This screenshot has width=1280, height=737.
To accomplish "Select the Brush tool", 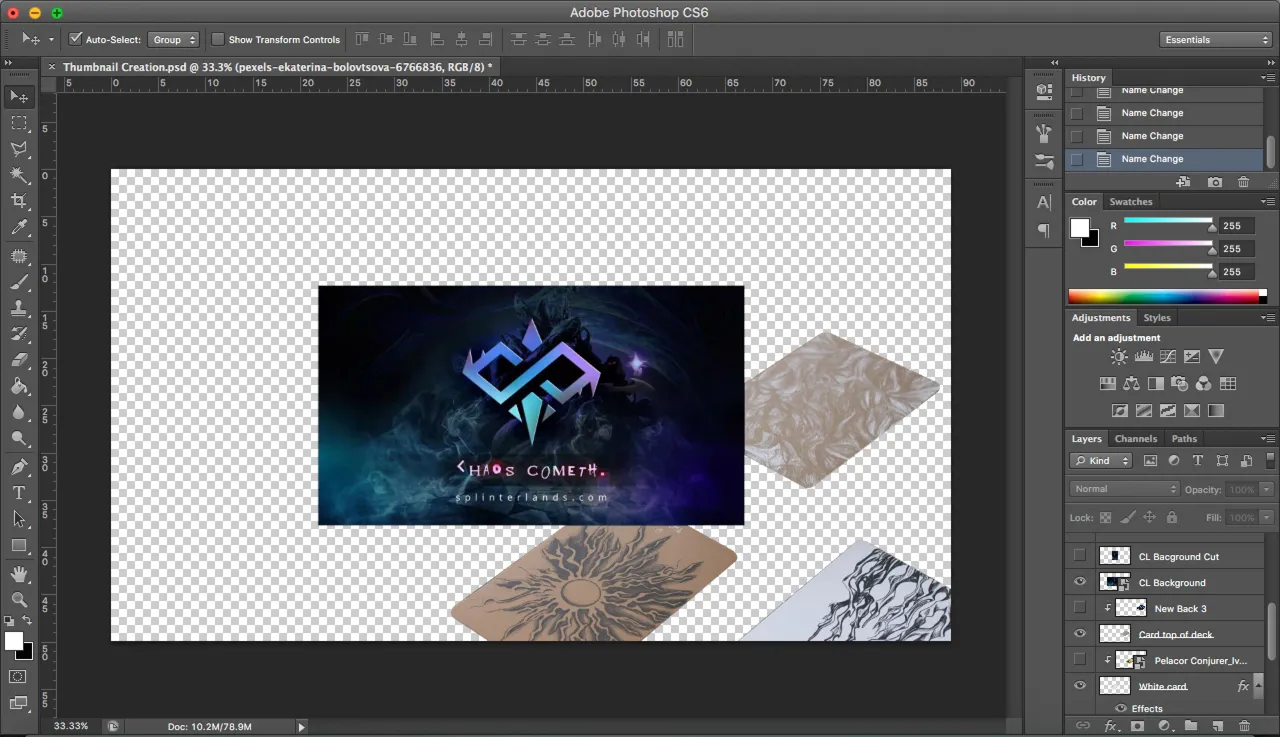I will [x=19, y=282].
